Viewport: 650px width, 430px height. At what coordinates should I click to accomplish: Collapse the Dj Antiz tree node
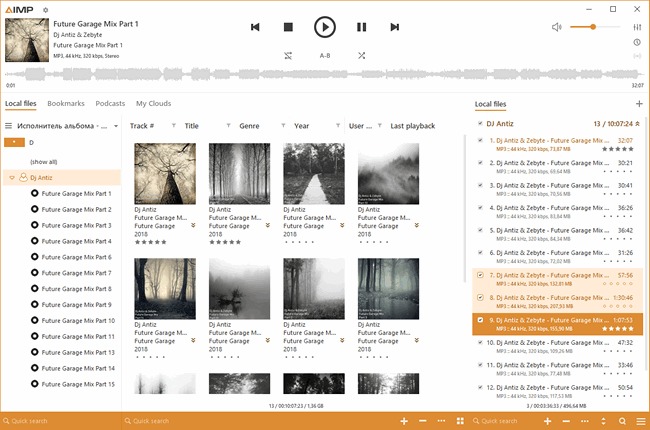click(12, 177)
